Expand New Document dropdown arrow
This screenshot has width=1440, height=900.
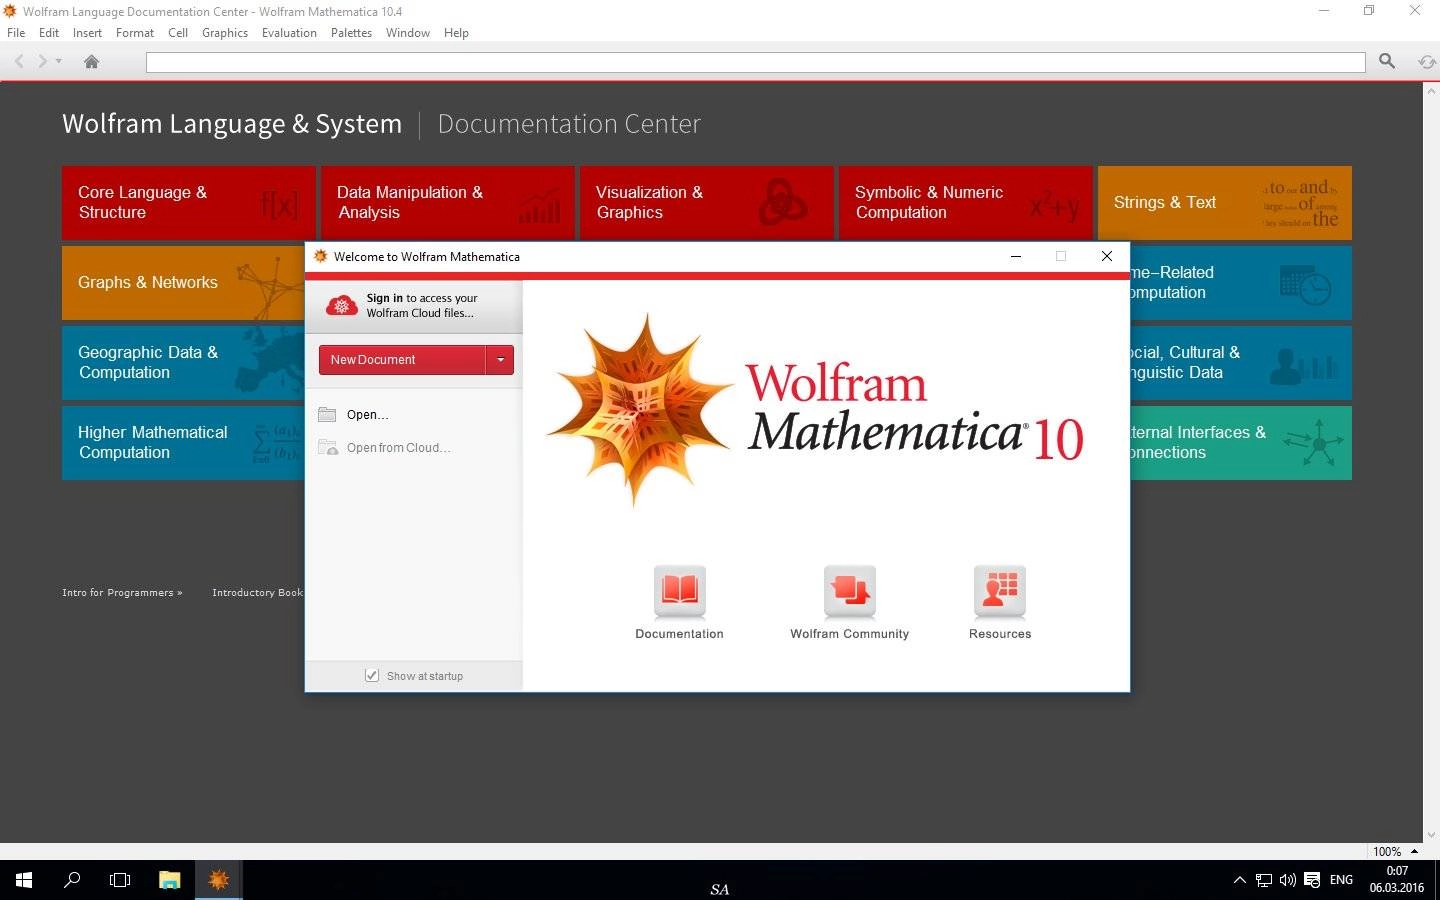[500, 360]
